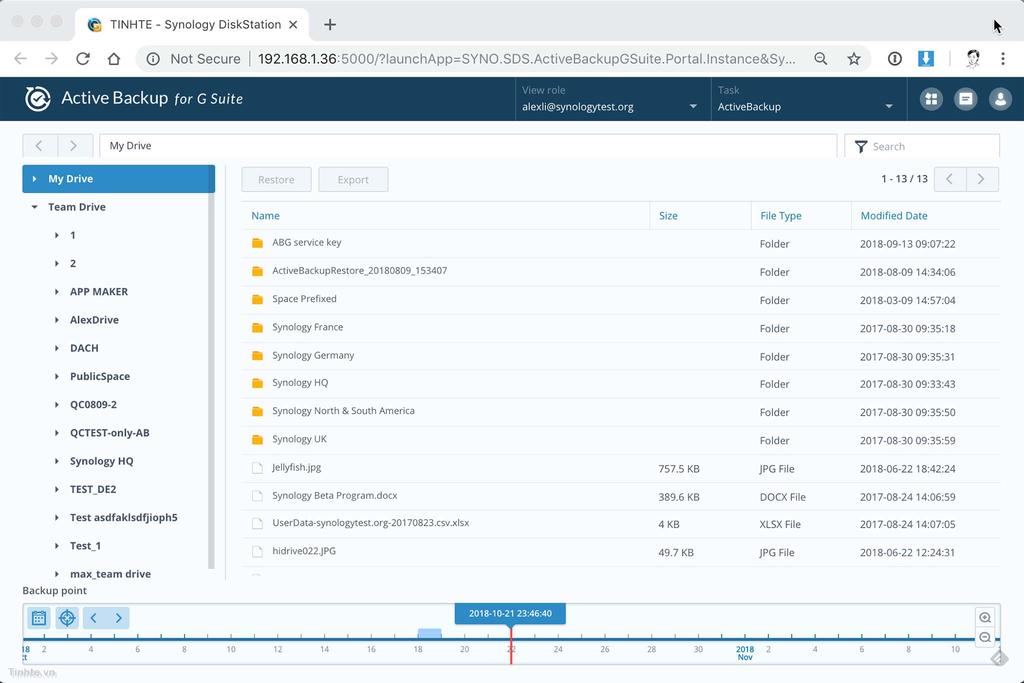The height and width of the screenshot is (683, 1024).
Task: Expand the QC0809-2 tree node
Action: pos(57,405)
